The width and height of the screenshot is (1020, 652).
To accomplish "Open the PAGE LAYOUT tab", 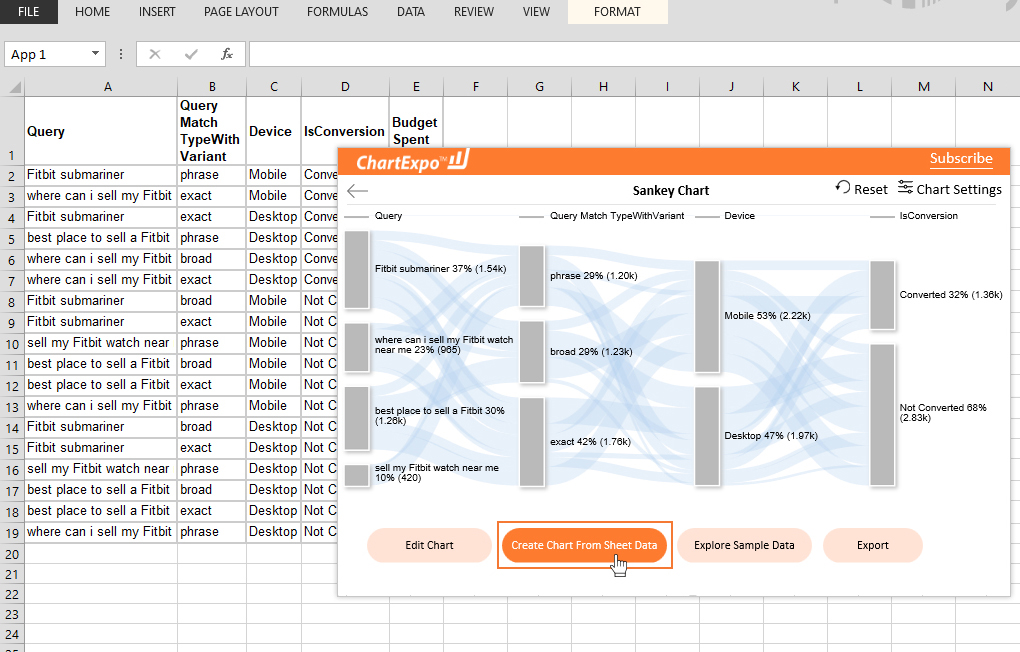I will coord(241,12).
